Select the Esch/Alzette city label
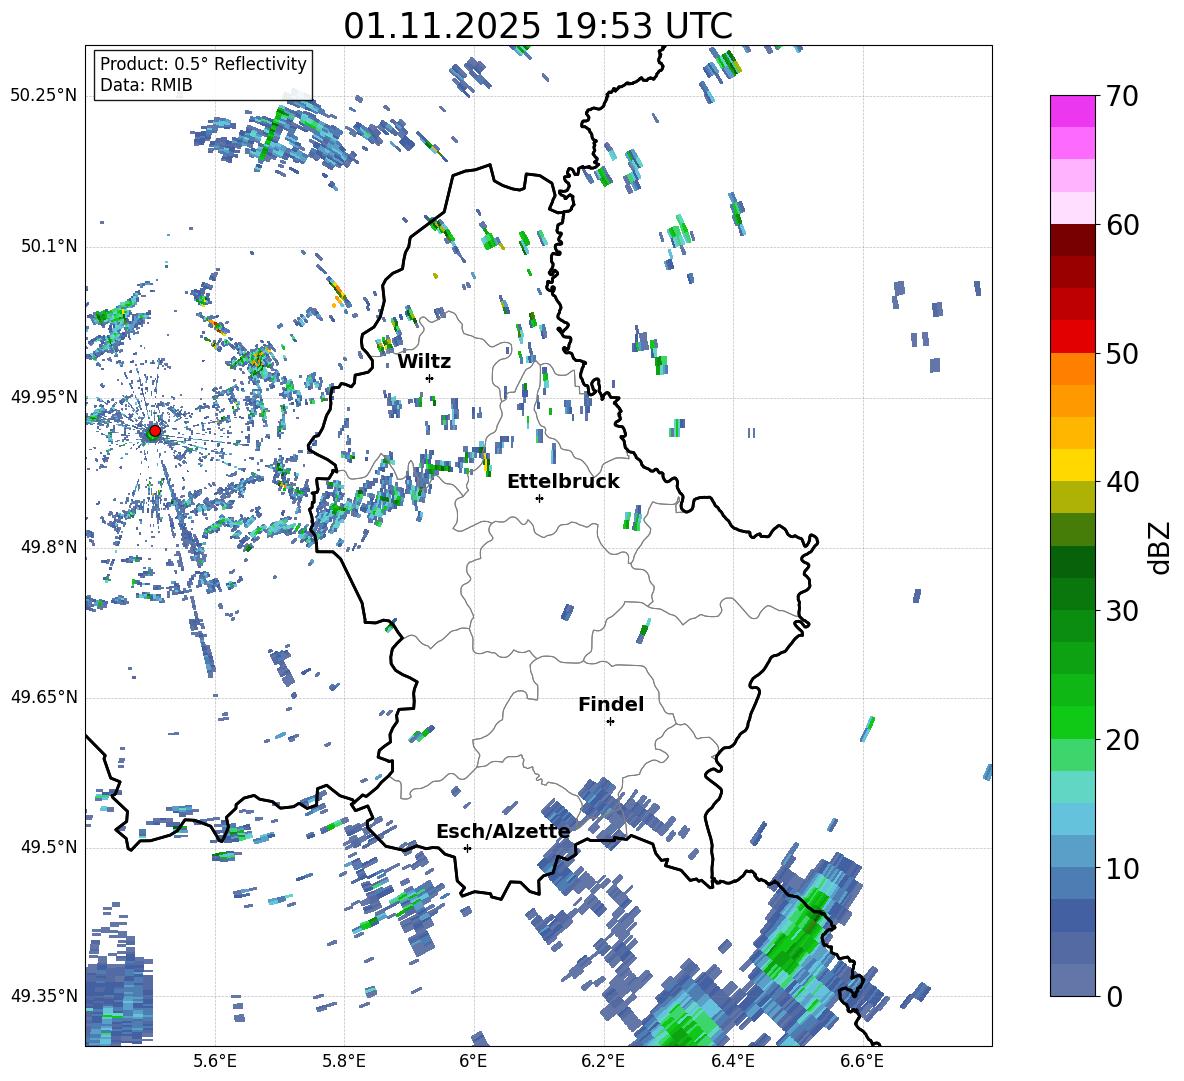This screenshot has height=1081, width=1184. coord(503,832)
